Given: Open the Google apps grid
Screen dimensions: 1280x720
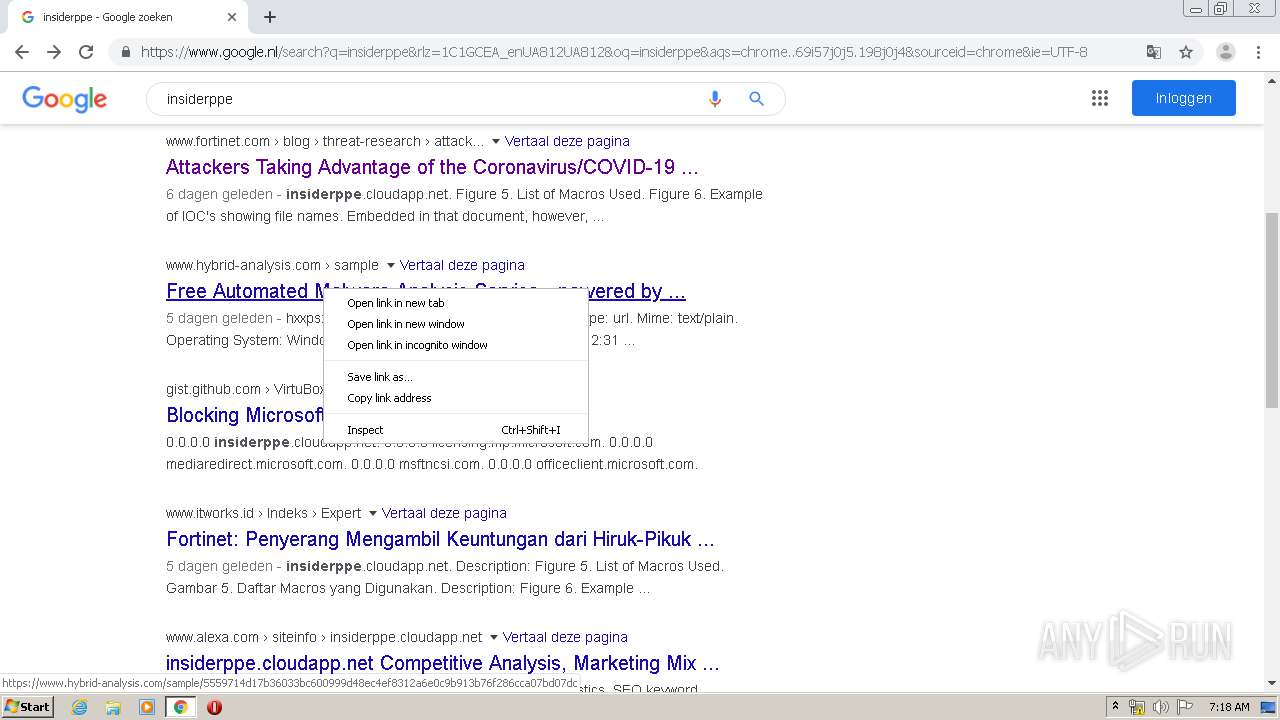Looking at the screenshot, I should [1100, 98].
